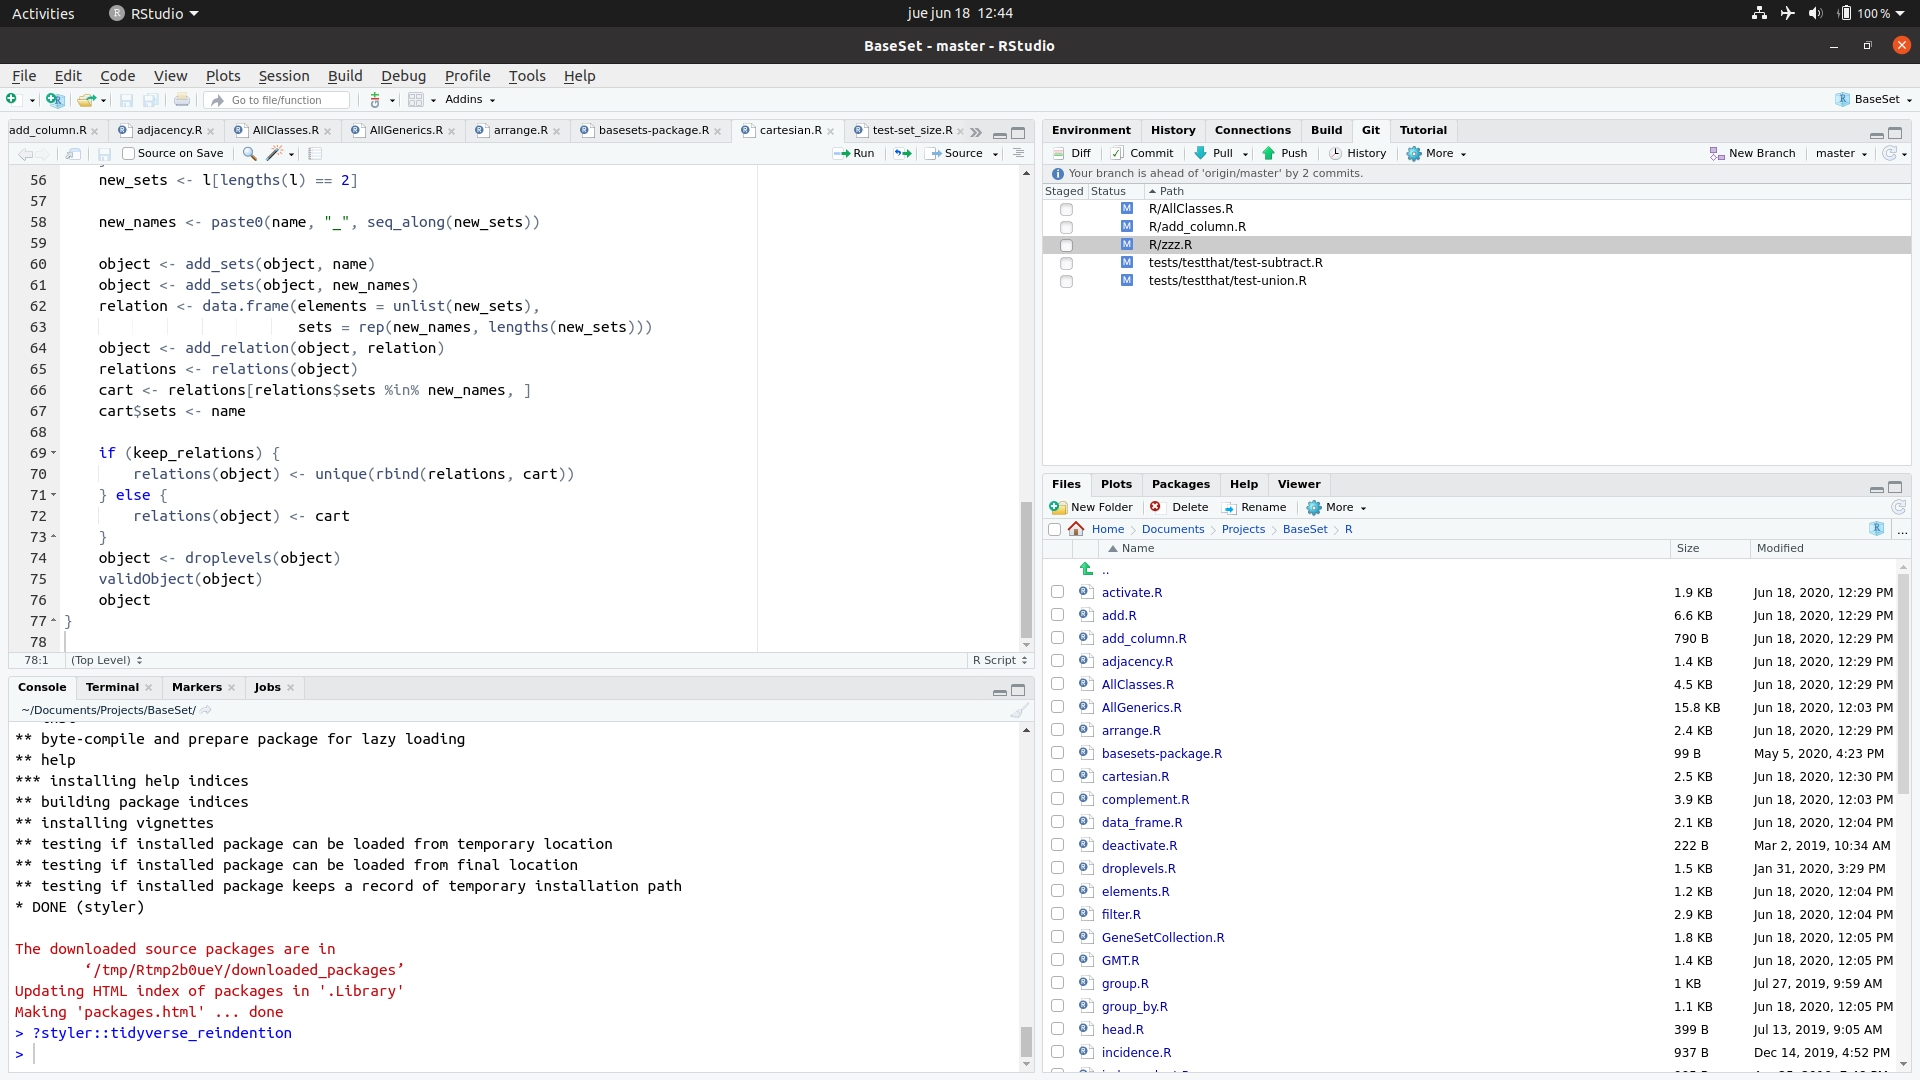Navigate to the Projects breadcrumb link
The image size is (1920, 1080).
(x=1243, y=529)
